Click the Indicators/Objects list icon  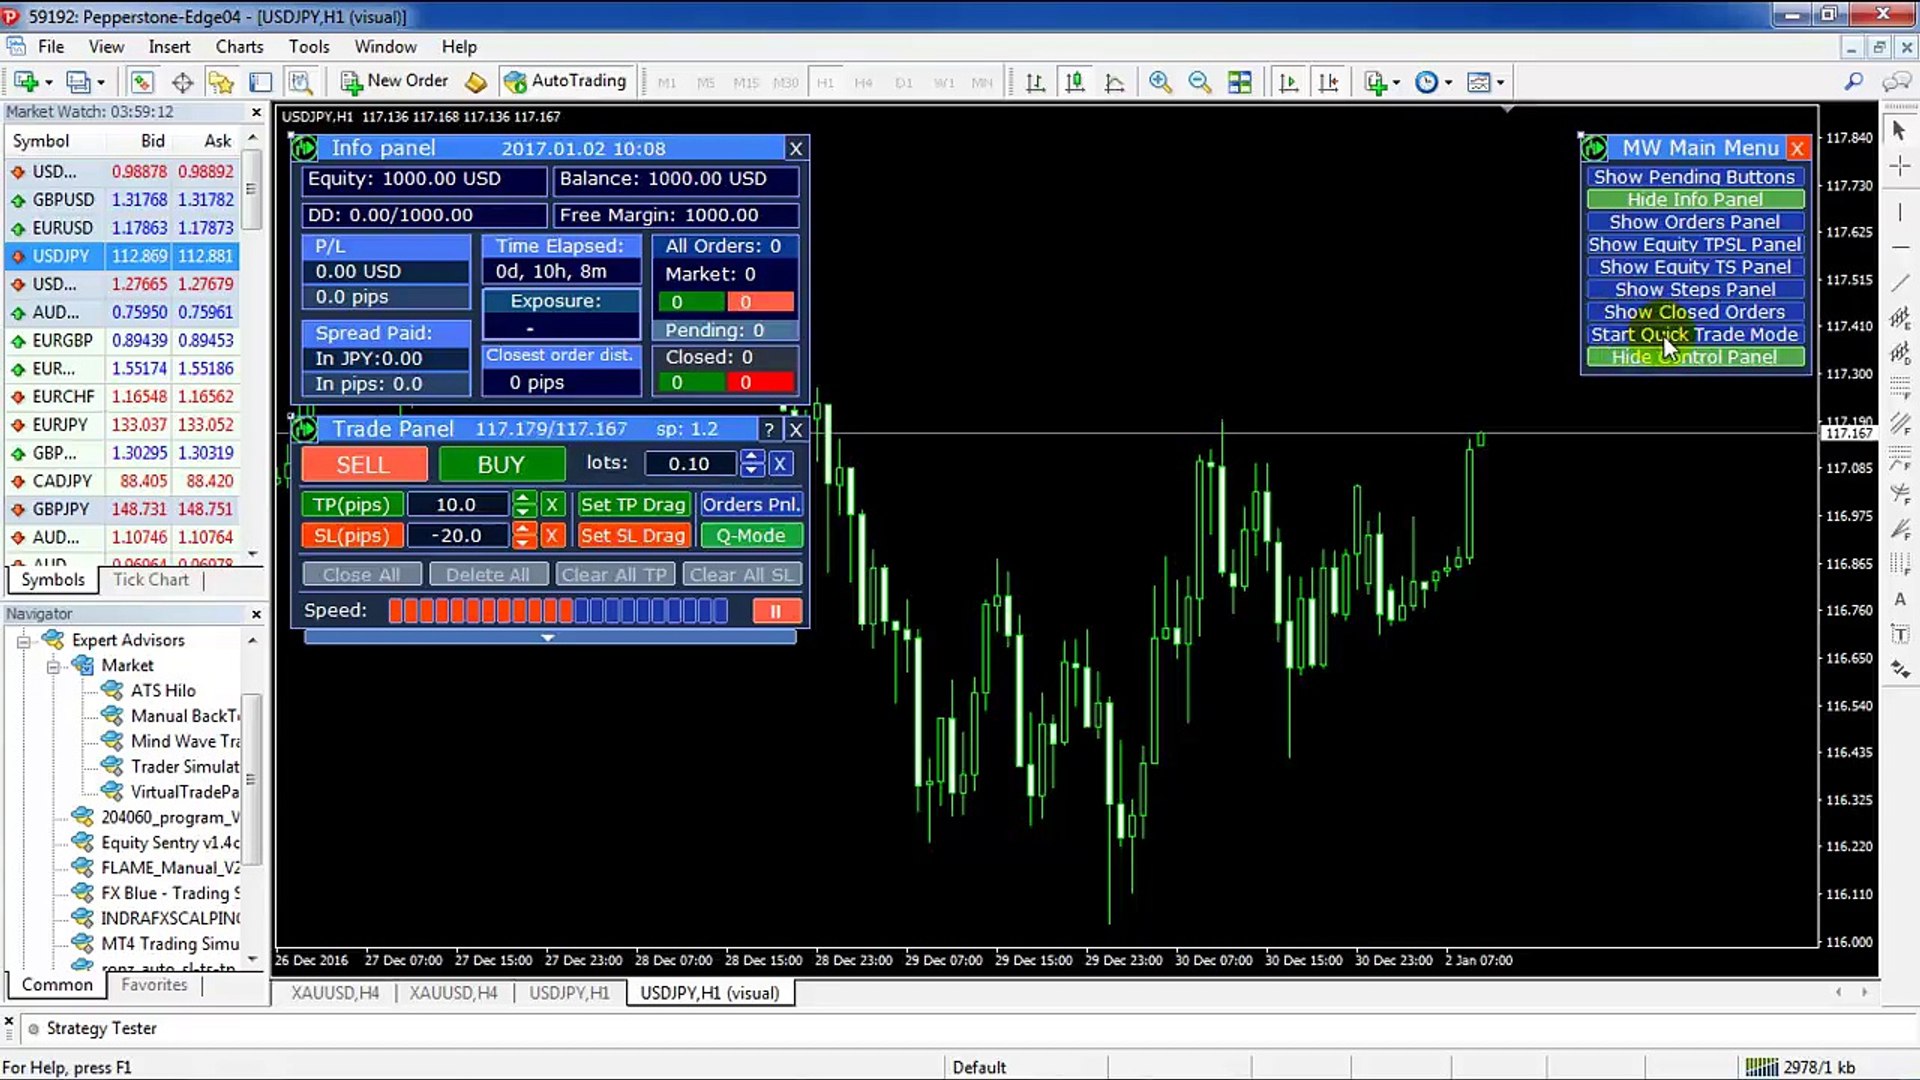pos(1481,83)
